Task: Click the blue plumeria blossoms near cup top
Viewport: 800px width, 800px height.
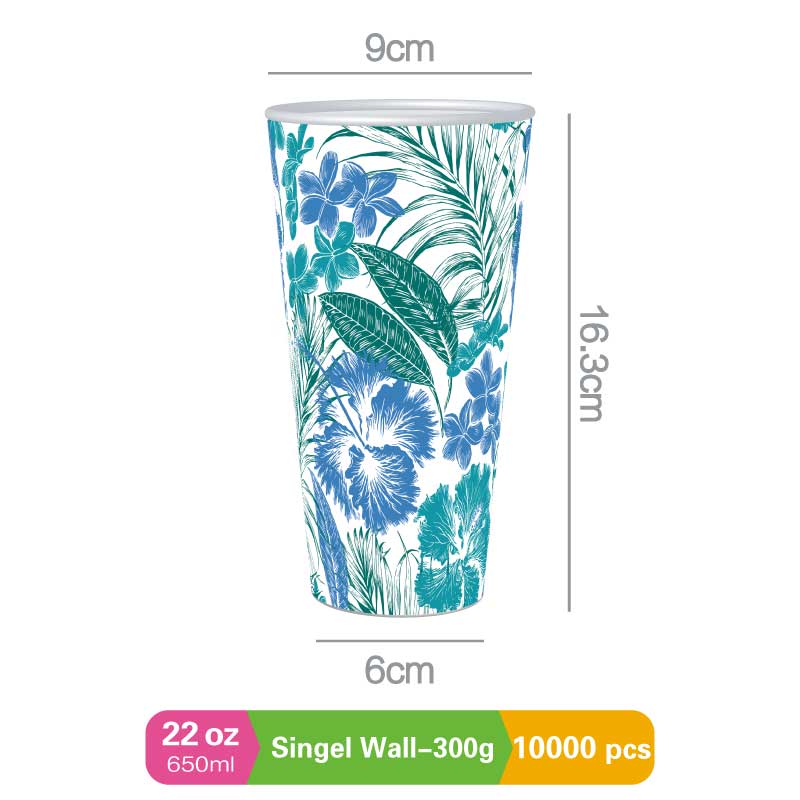Action: (347, 195)
